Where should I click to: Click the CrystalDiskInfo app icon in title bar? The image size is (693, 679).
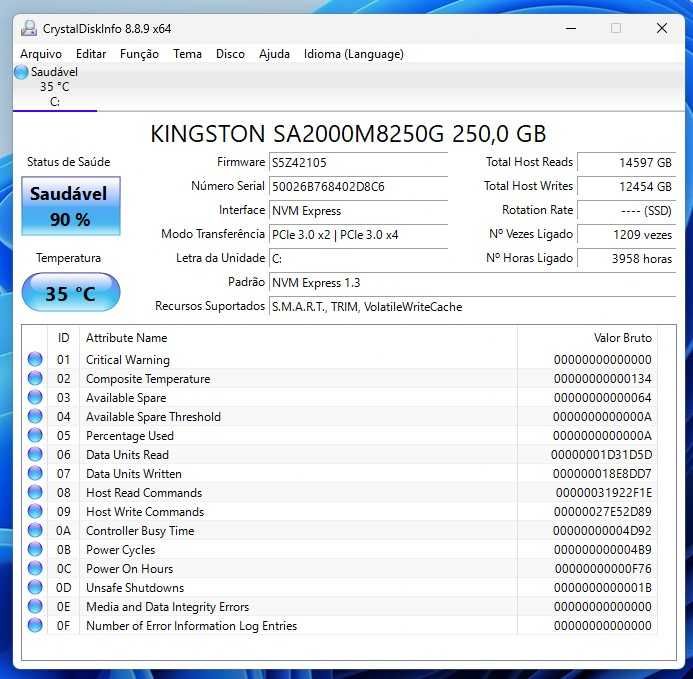pos(29,29)
